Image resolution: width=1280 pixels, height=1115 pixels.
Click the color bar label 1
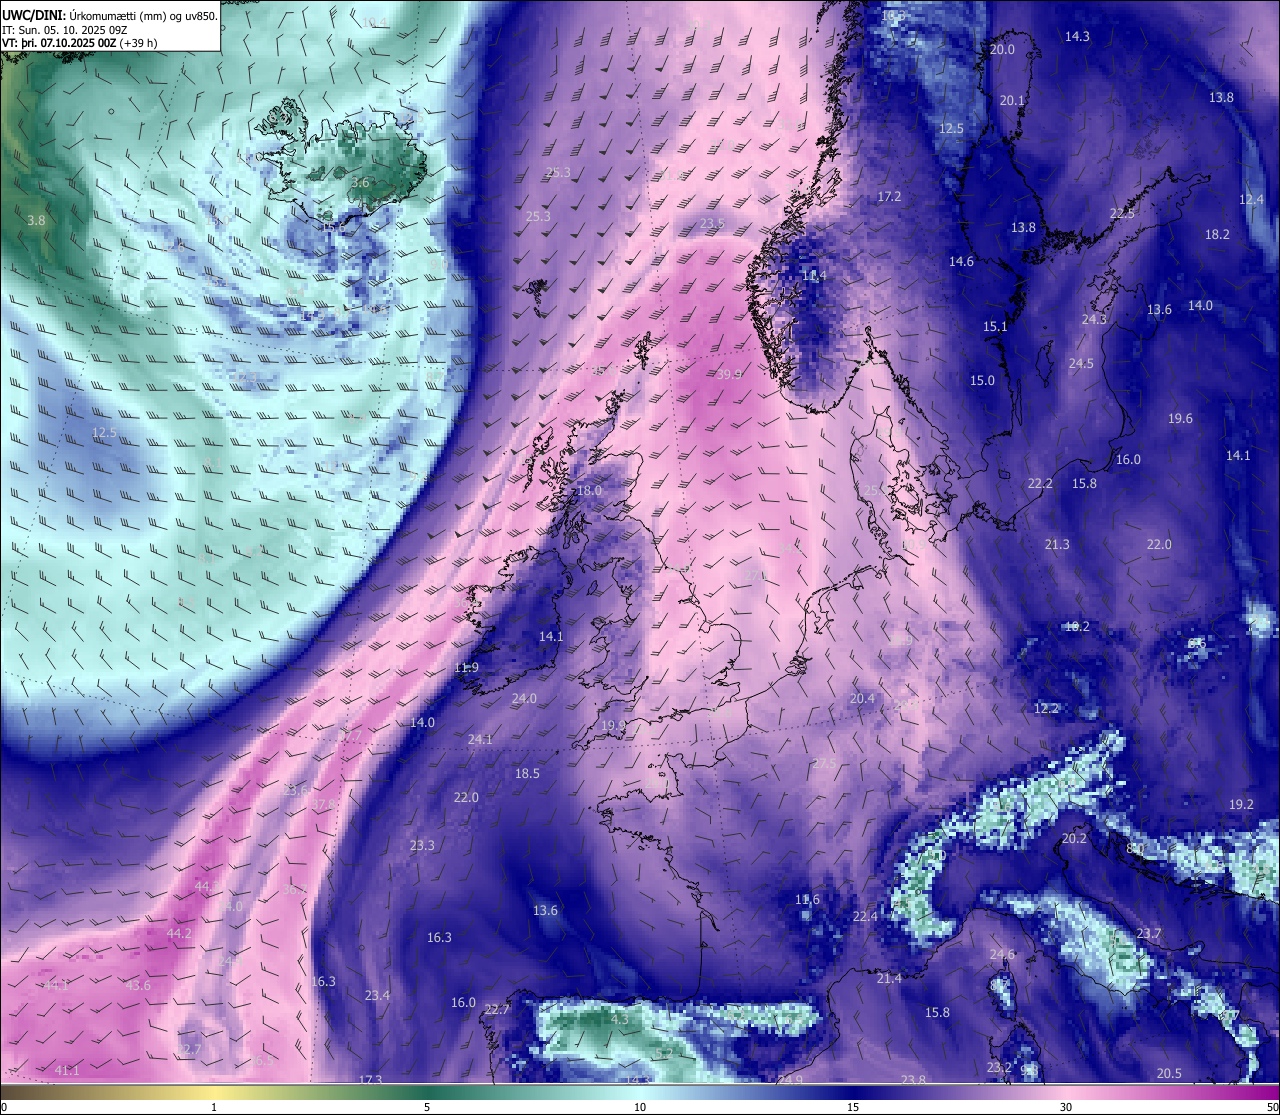click(214, 1107)
